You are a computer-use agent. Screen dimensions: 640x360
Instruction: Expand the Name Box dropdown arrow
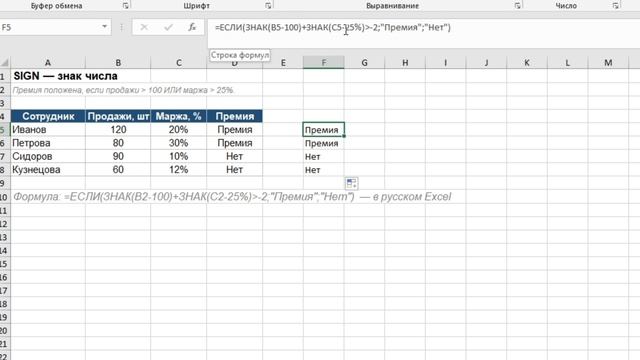[x=104, y=27]
